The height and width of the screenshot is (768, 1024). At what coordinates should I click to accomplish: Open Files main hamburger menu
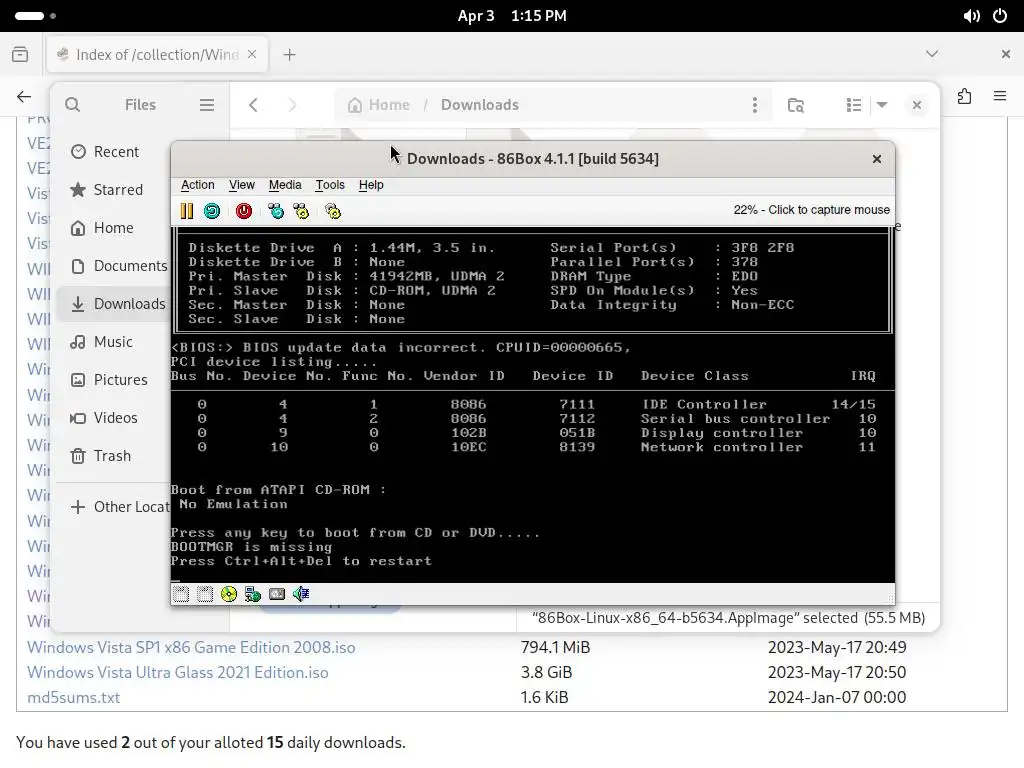(207, 104)
